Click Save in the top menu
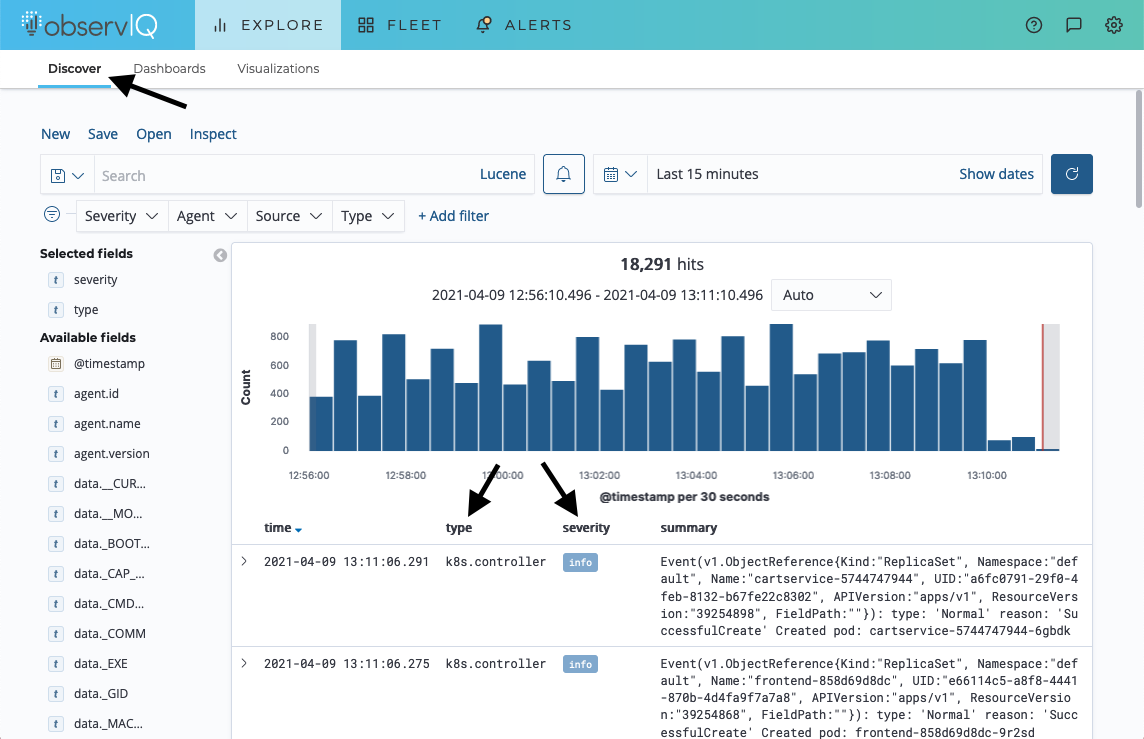This screenshot has height=739, width=1144. [103, 134]
